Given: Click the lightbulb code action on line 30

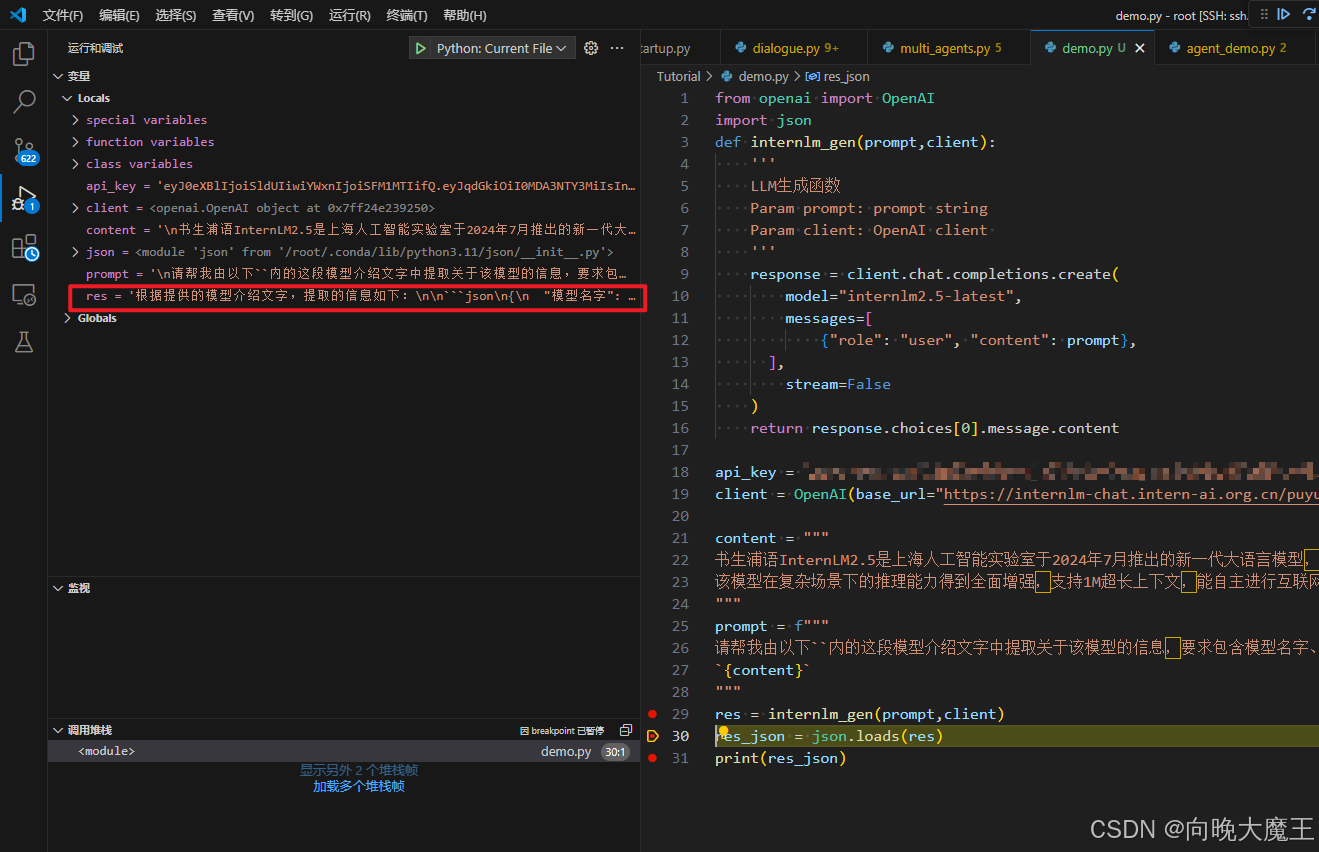Looking at the screenshot, I should [723, 733].
